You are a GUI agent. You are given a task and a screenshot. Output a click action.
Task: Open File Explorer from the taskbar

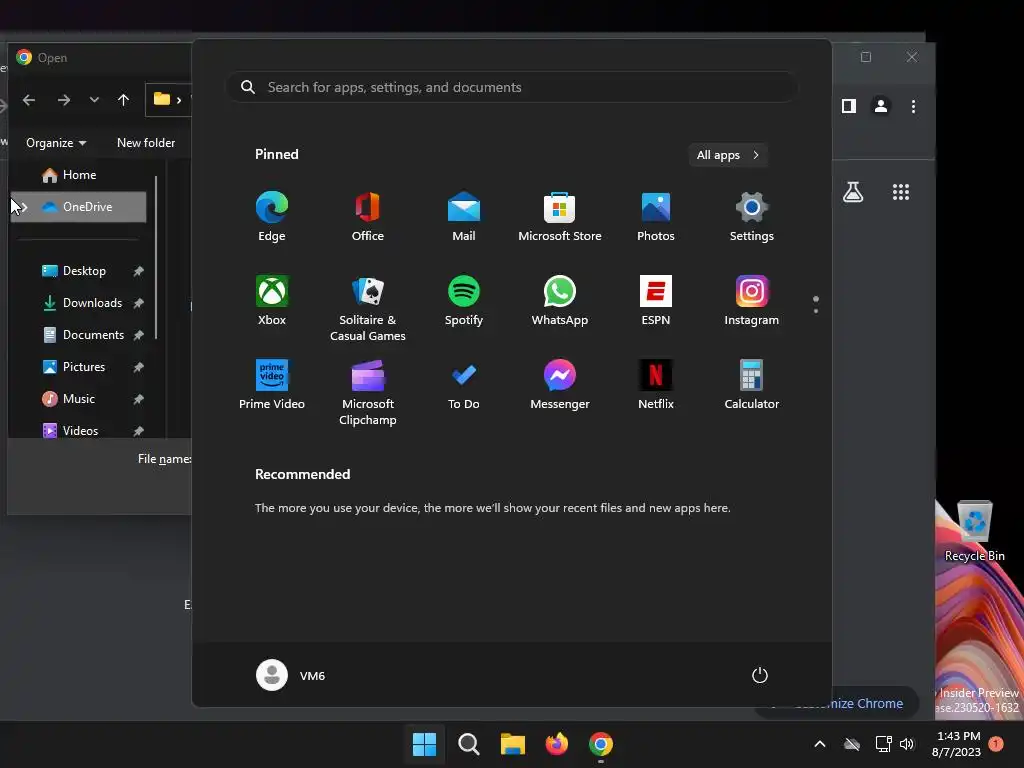coord(513,744)
